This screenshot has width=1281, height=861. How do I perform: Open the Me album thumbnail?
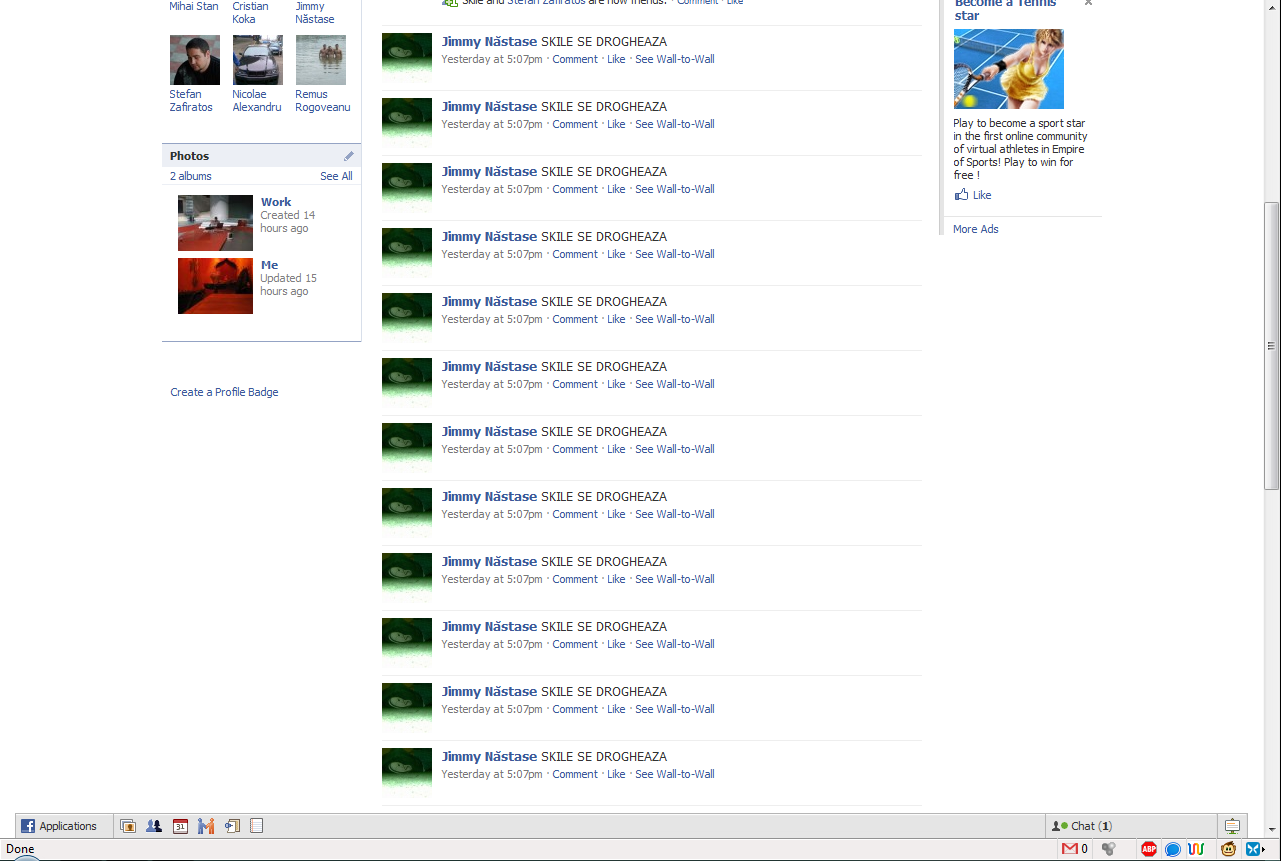pyautogui.click(x=215, y=286)
